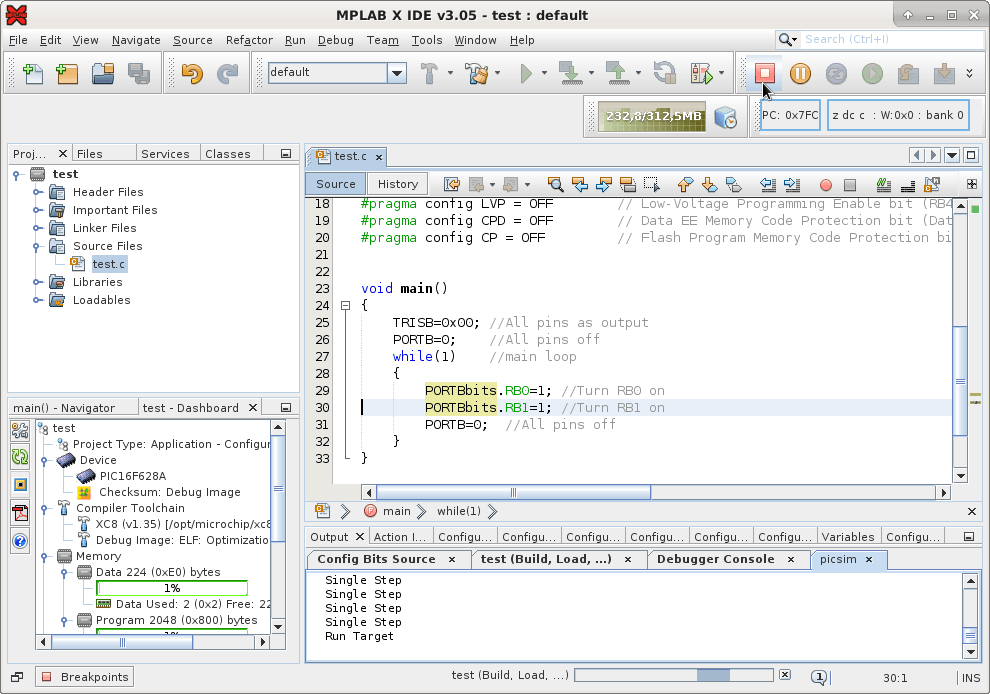Click the blue help icon in Dashboard sidebar

click(20, 541)
